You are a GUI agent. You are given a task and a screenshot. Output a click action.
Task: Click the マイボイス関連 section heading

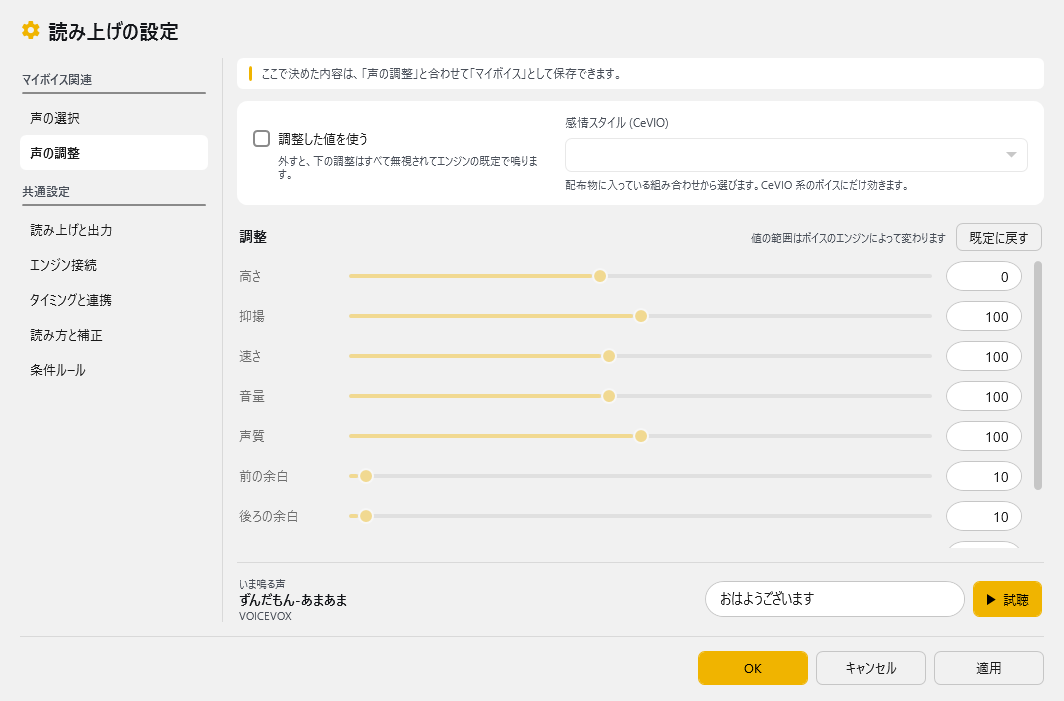tap(57, 79)
